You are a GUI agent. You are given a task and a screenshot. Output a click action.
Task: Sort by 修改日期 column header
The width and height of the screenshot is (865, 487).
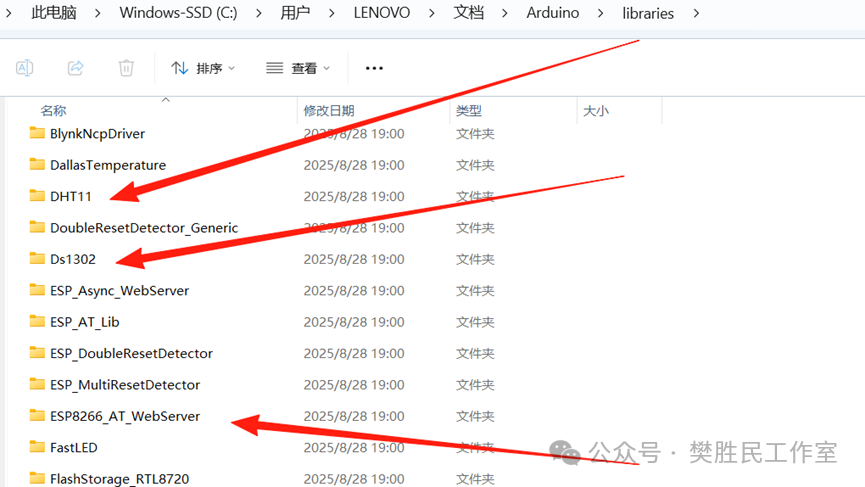[329, 111]
